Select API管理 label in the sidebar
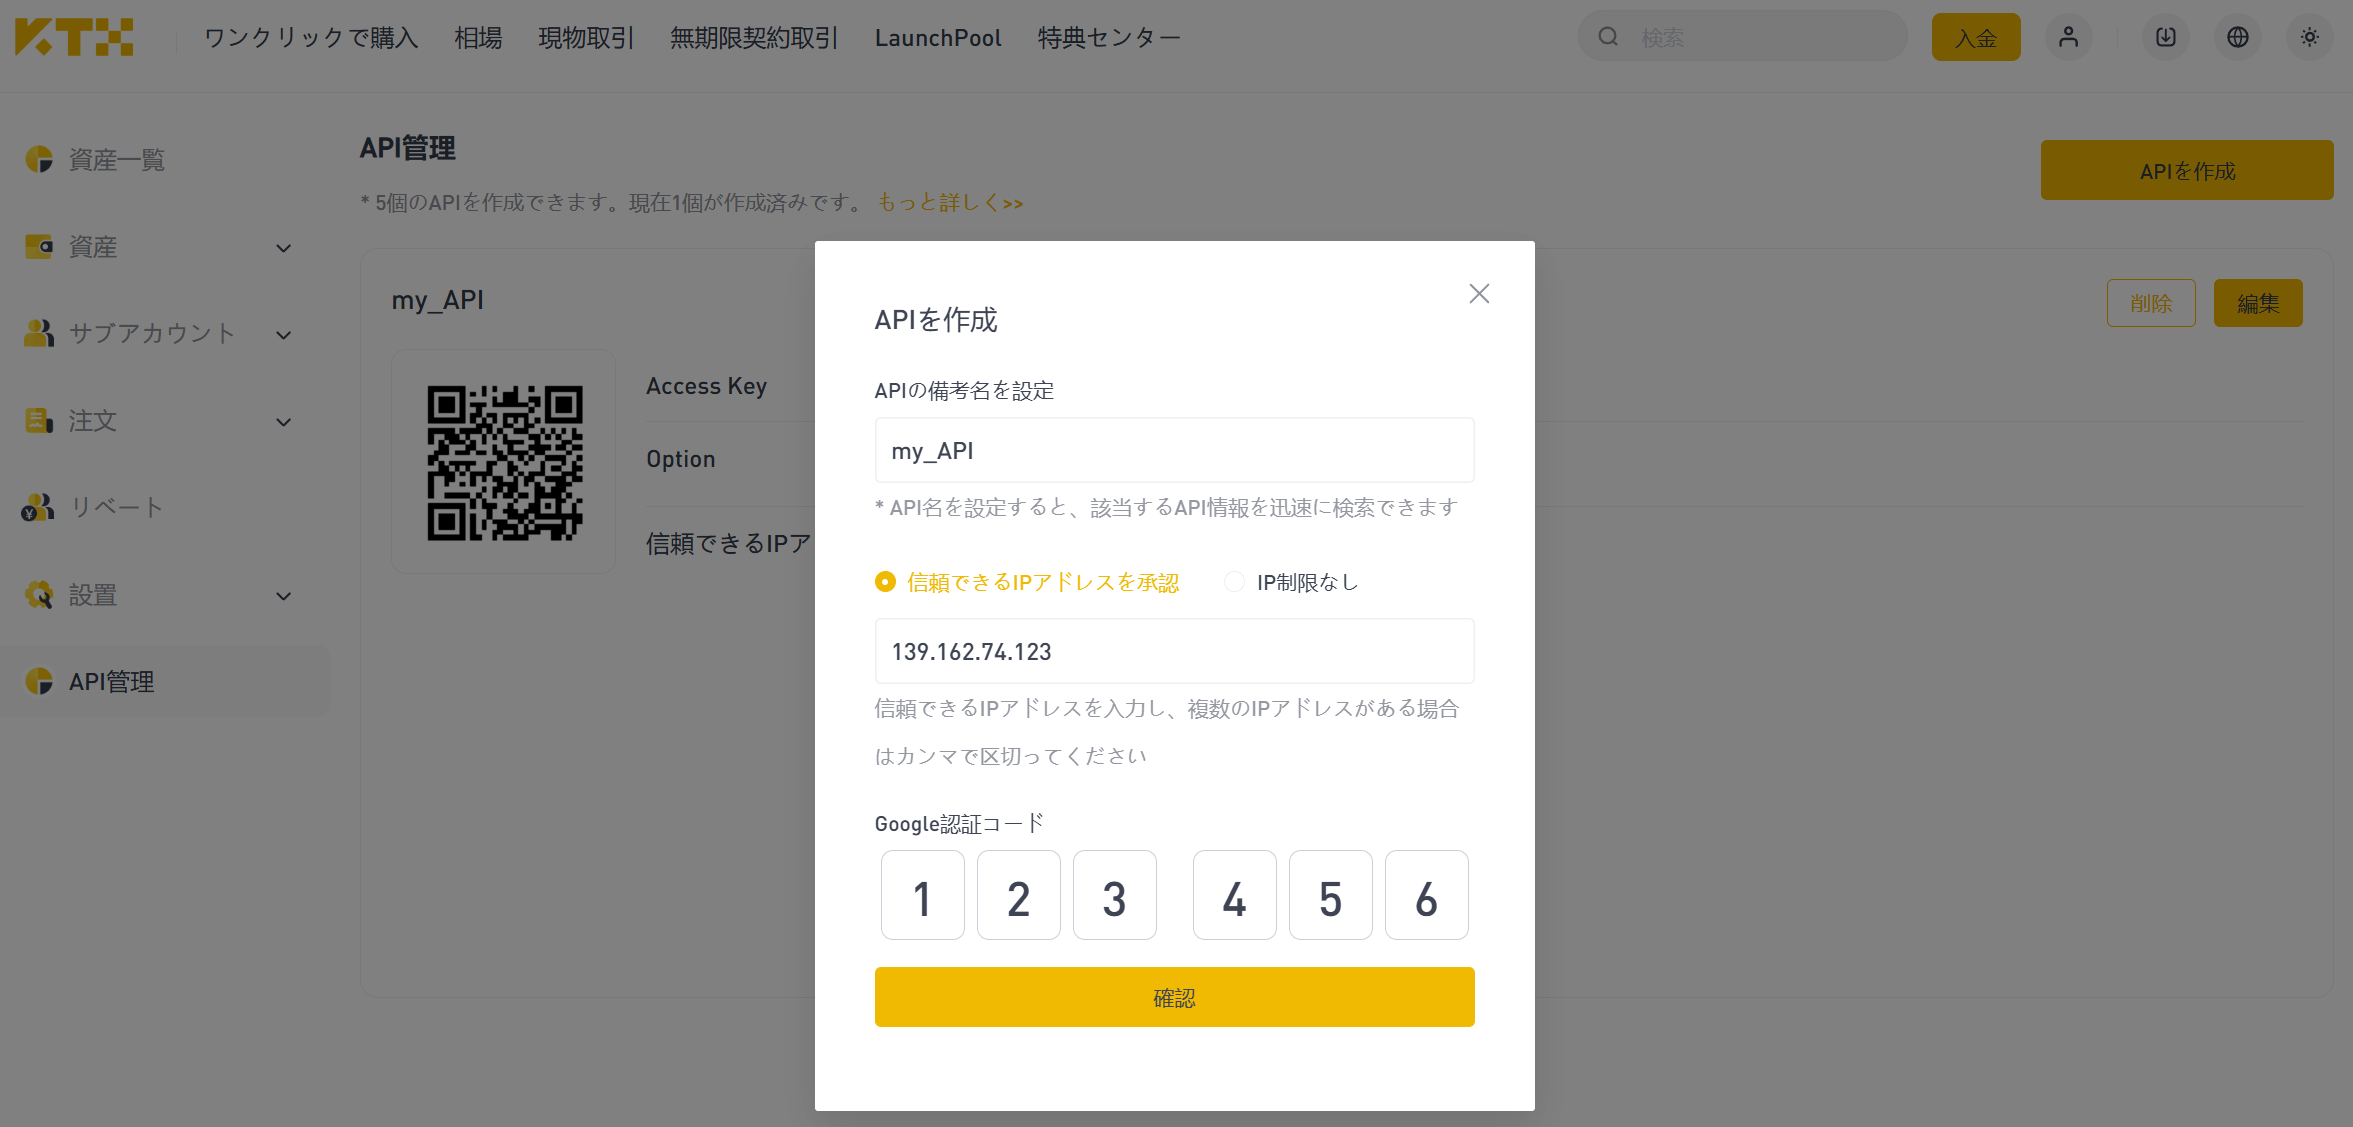2353x1127 pixels. point(112,682)
